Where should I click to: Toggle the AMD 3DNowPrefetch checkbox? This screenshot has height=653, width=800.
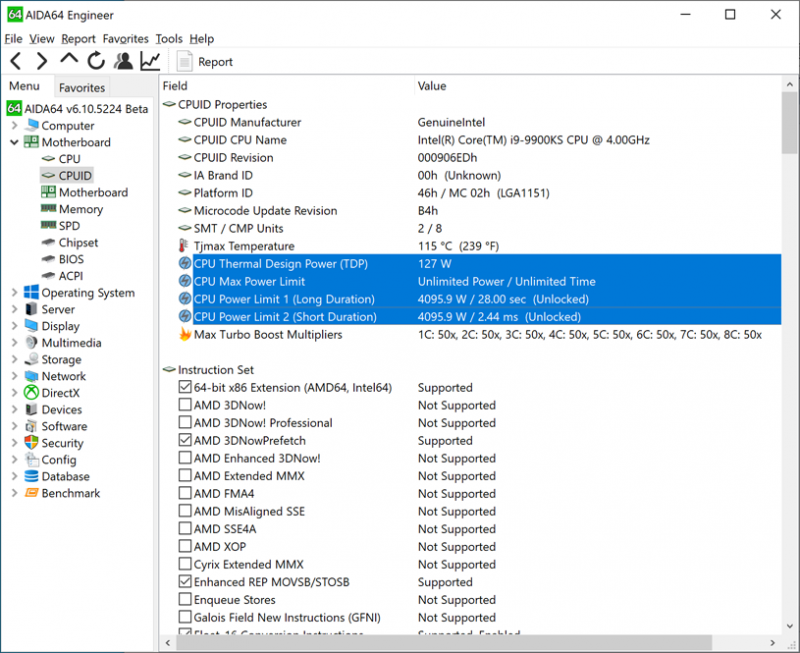pyautogui.click(x=185, y=440)
